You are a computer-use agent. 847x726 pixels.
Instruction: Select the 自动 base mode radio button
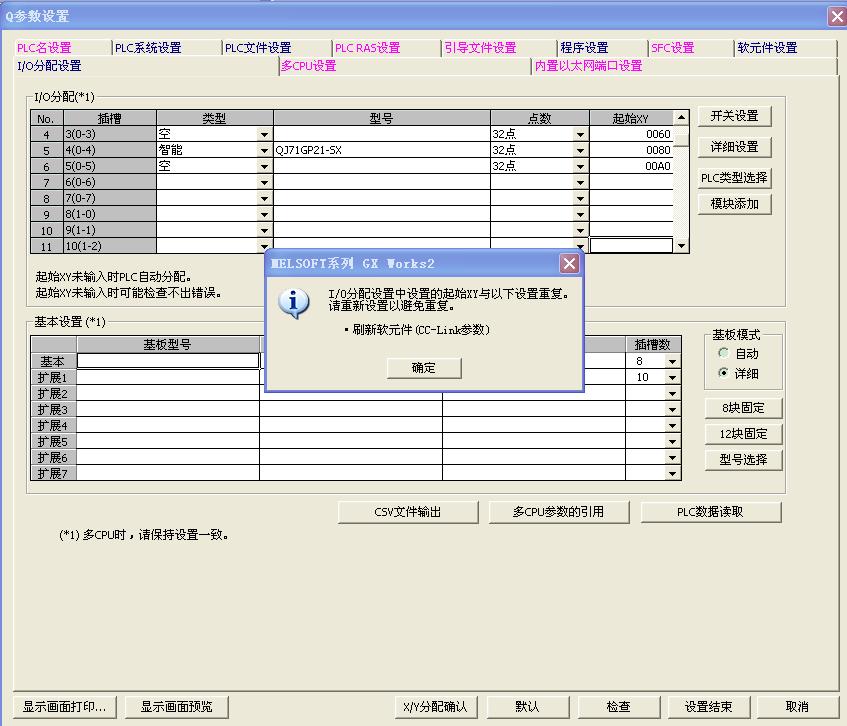tap(723, 354)
